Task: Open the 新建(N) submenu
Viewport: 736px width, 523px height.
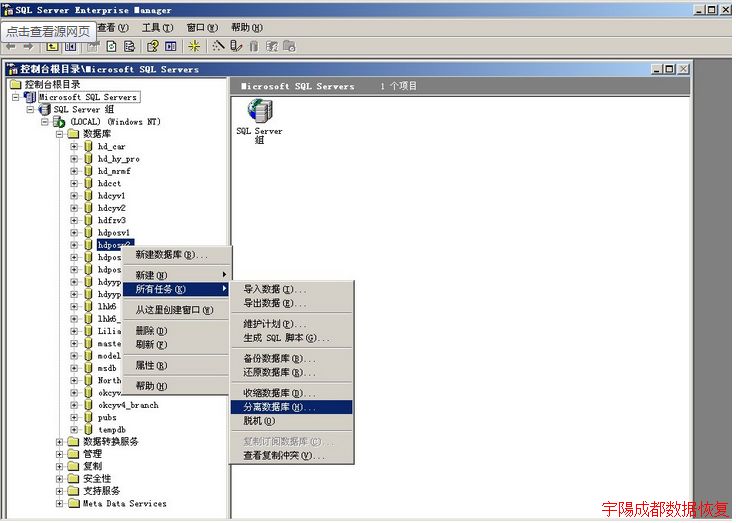Action: pos(177,275)
